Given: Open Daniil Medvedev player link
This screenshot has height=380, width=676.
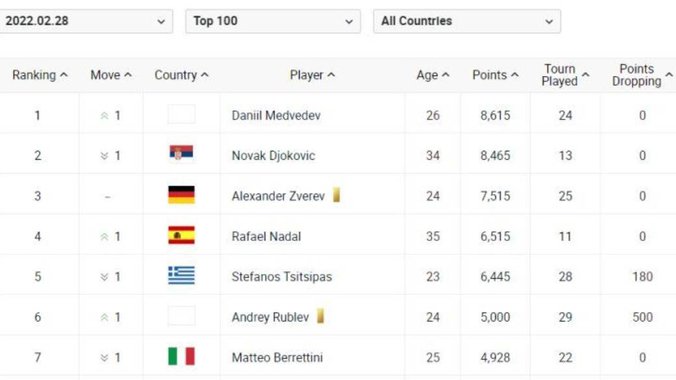Looking at the screenshot, I should pos(276,116).
